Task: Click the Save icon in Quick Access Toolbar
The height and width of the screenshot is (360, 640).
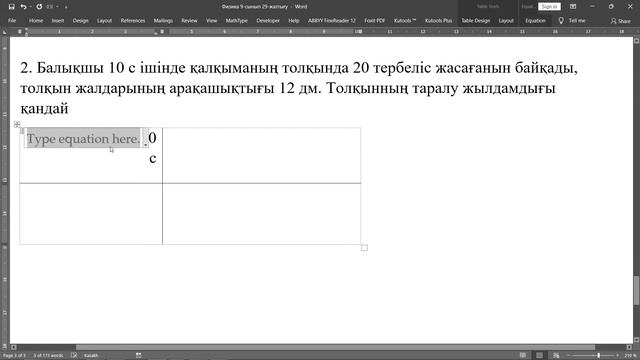Action: pyautogui.click(x=11, y=7)
